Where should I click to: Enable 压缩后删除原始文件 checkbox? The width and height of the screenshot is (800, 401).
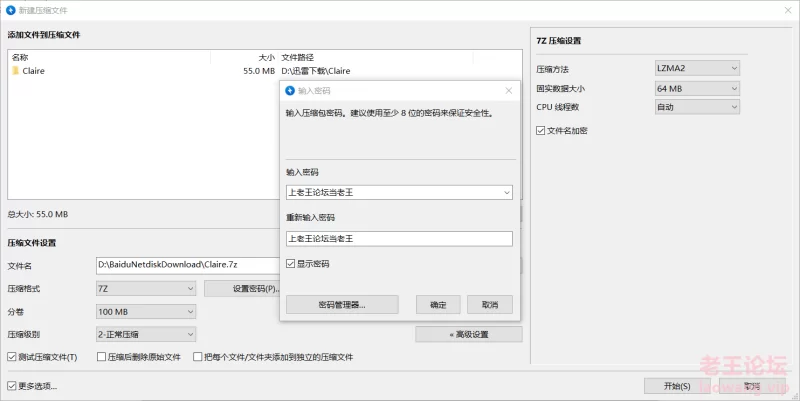point(102,357)
